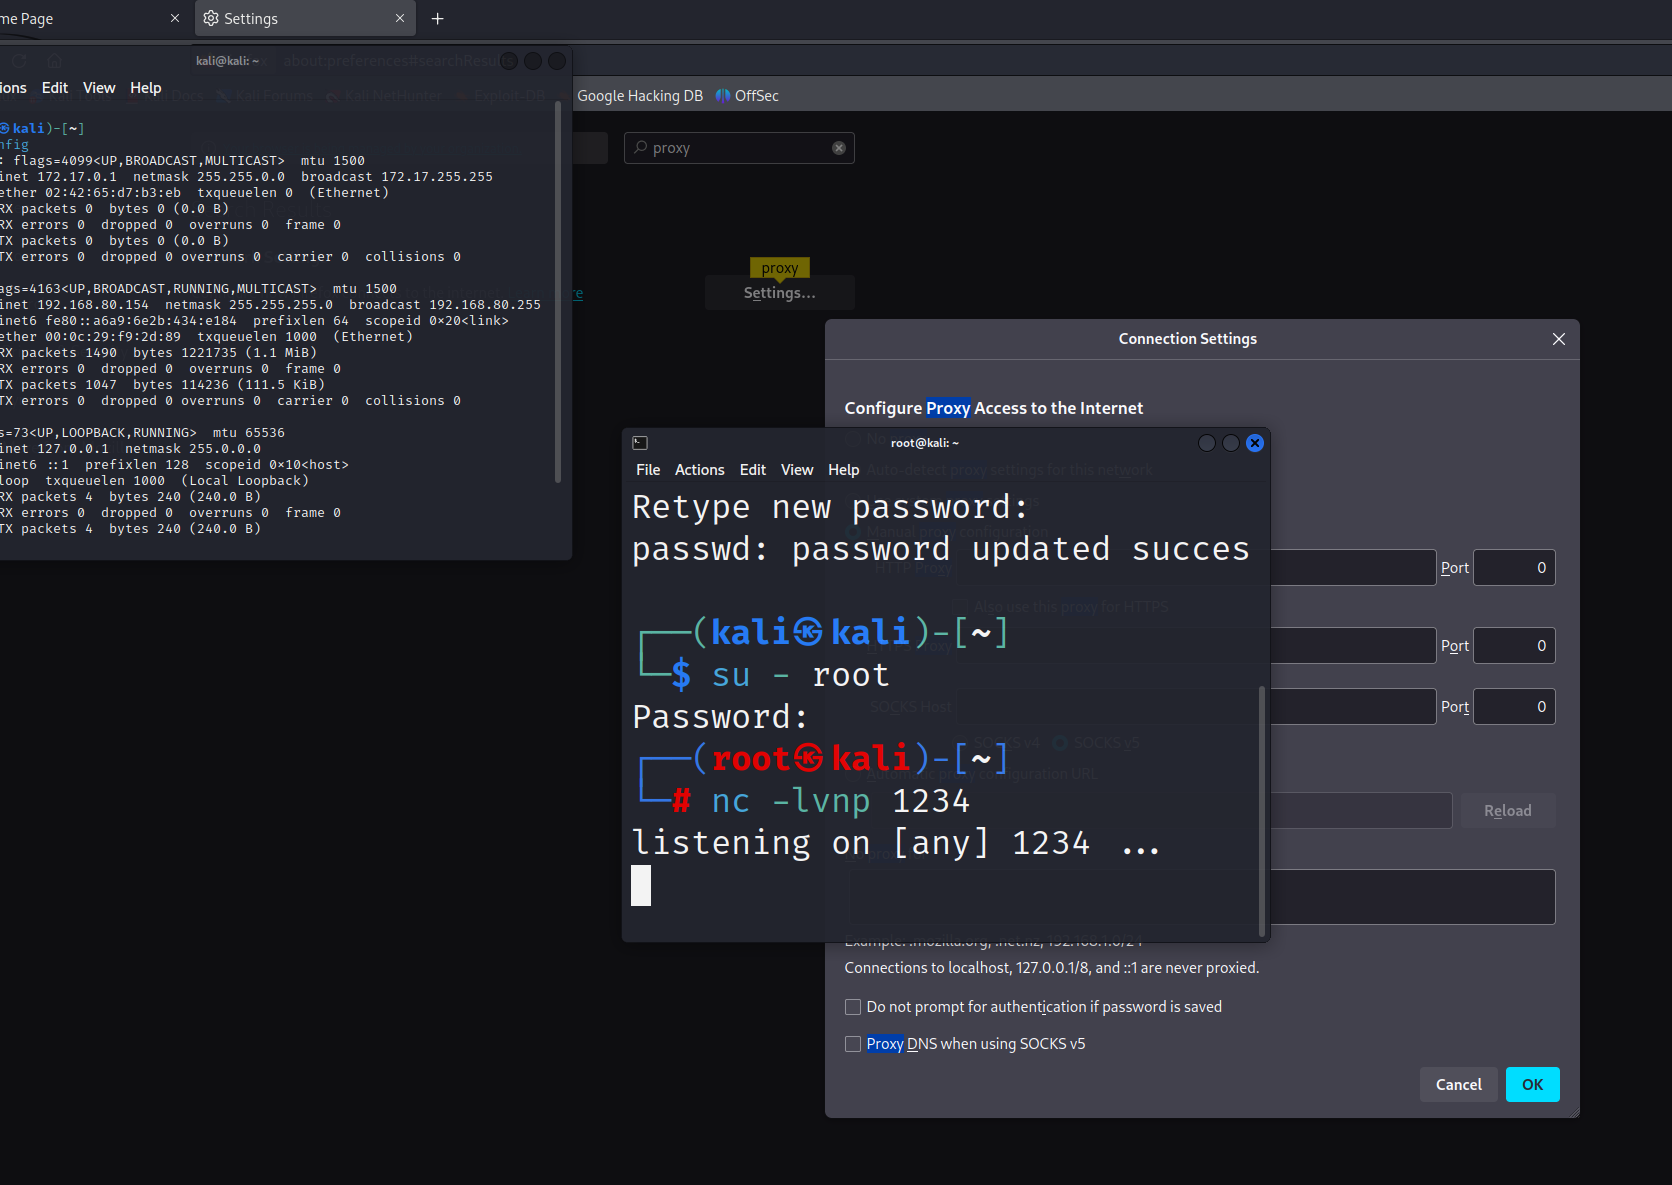This screenshot has width=1672, height=1185.
Task: Open Edit menu in kali@kali terminal
Action: [x=55, y=88]
